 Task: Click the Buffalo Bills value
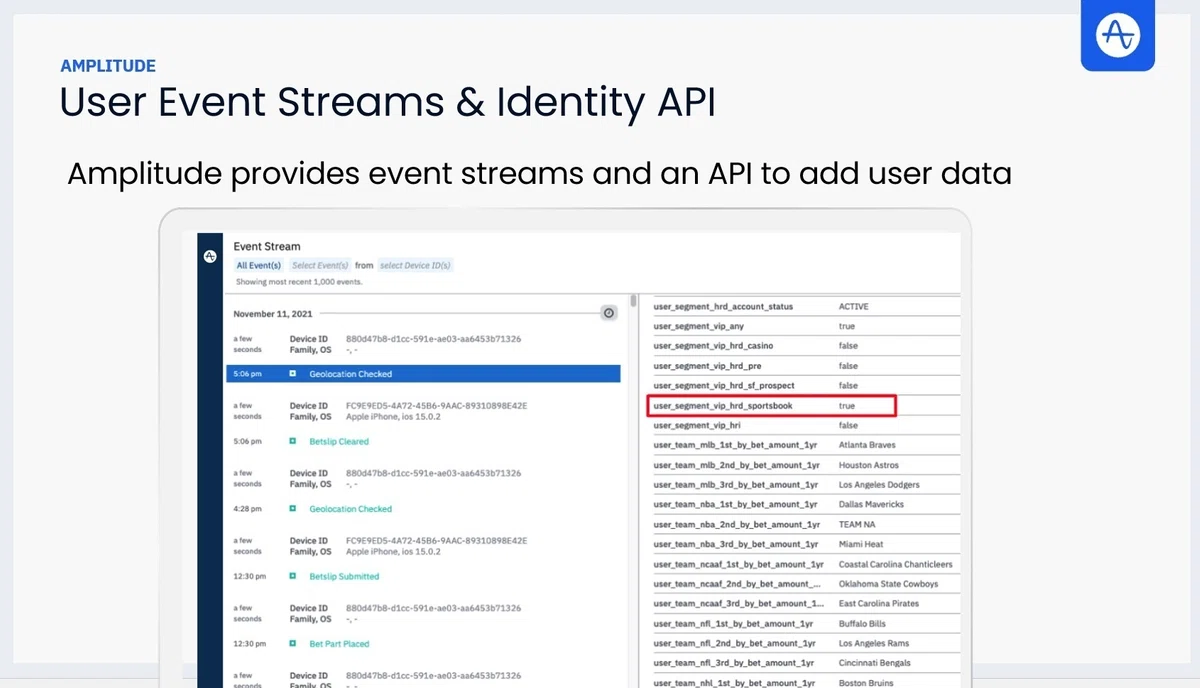point(861,623)
